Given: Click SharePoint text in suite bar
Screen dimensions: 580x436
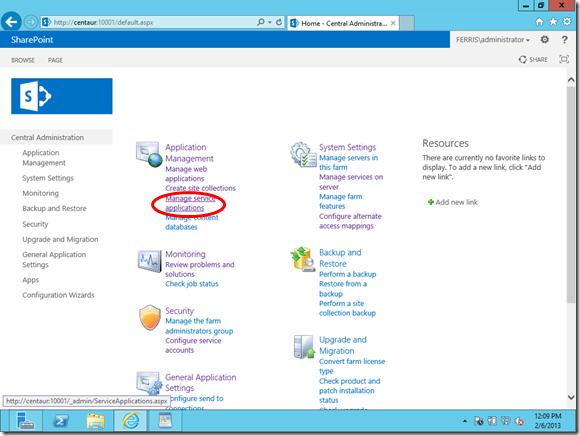Looking at the screenshot, I should pos(32,40).
